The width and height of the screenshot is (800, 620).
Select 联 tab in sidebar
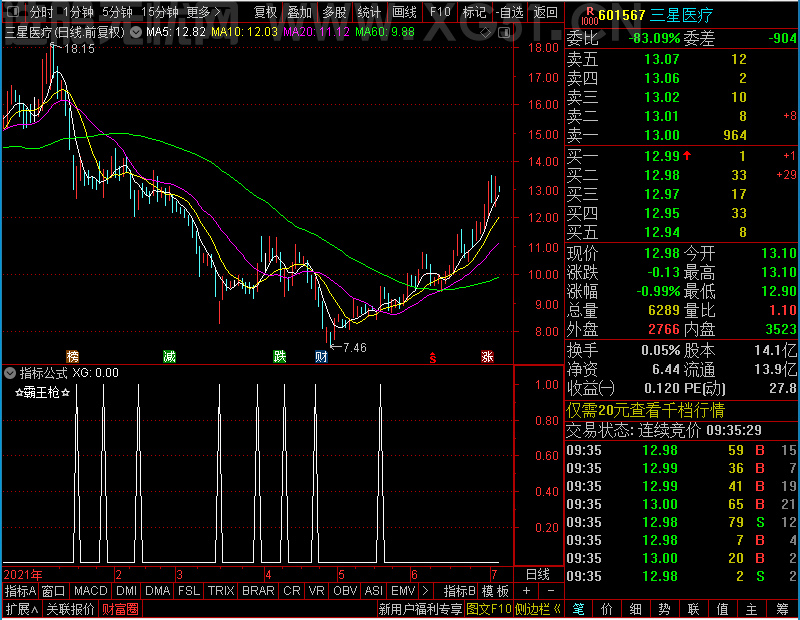(693, 609)
